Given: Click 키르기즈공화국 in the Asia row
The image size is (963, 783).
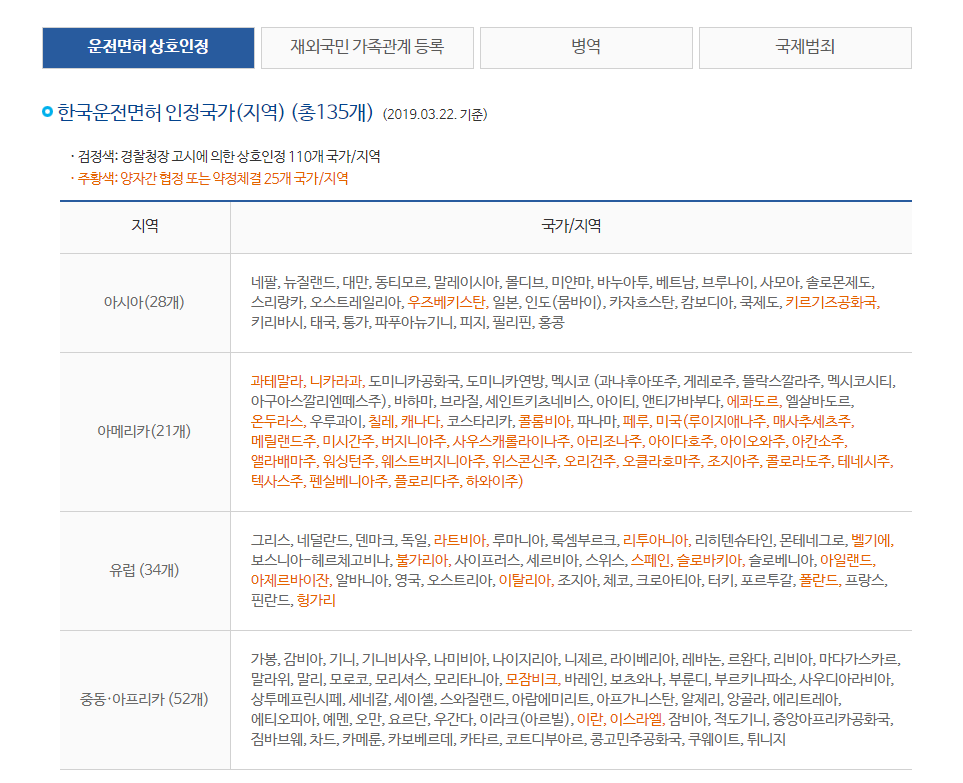Looking at the screenshot, I should tap(832, 302).
